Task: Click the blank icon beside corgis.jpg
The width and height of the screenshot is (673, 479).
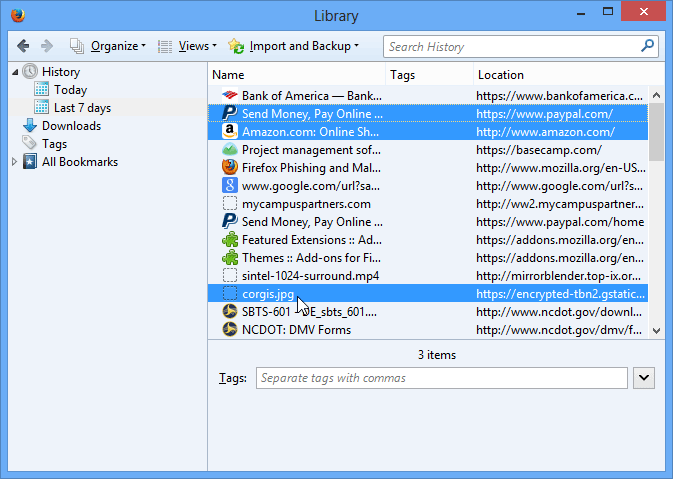Action: [x=230, y=294]
